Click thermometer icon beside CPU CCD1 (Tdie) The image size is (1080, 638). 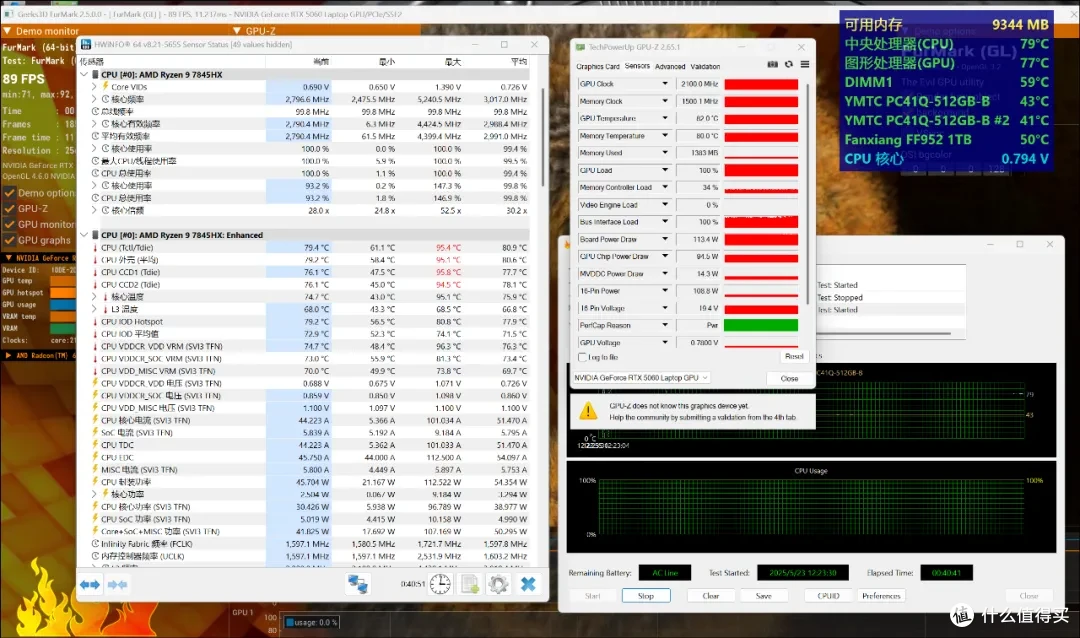95,272
